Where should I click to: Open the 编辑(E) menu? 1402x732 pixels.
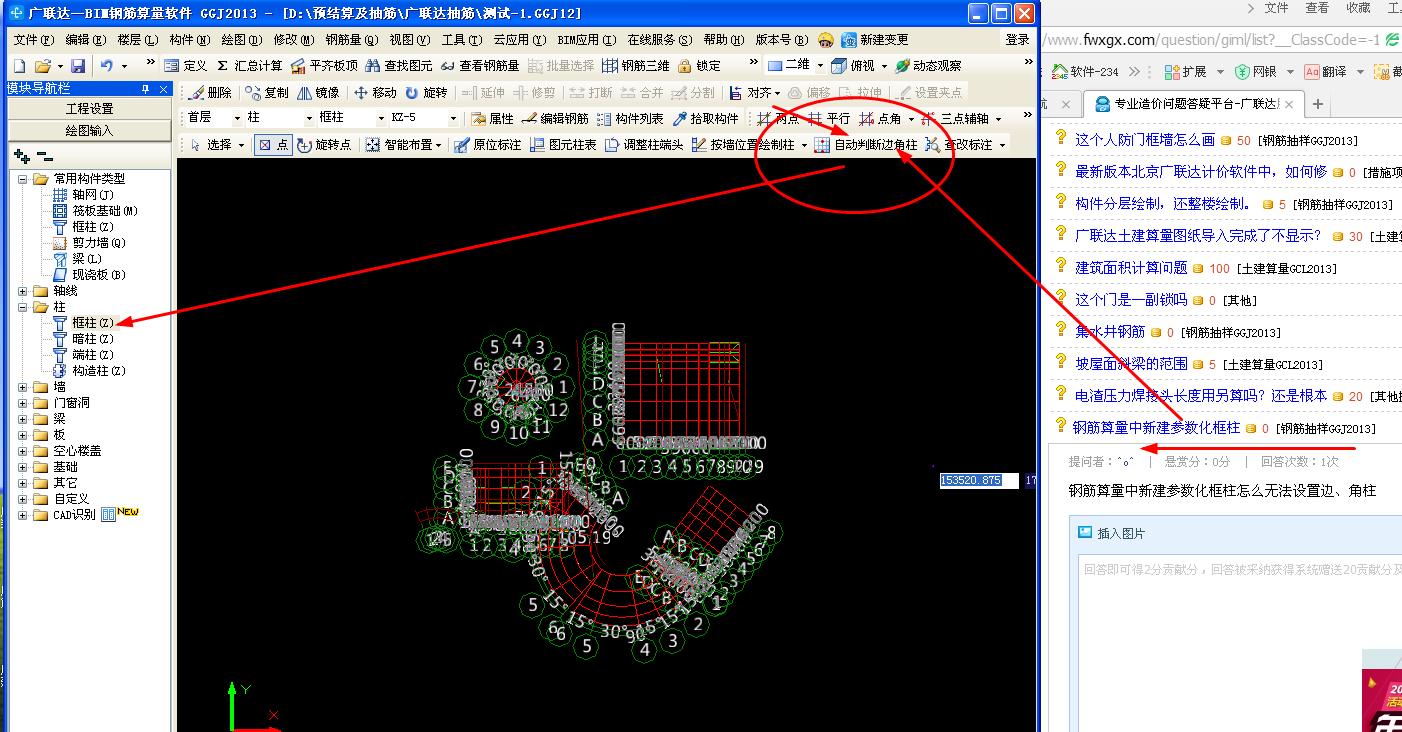click(x=85, y=40)
